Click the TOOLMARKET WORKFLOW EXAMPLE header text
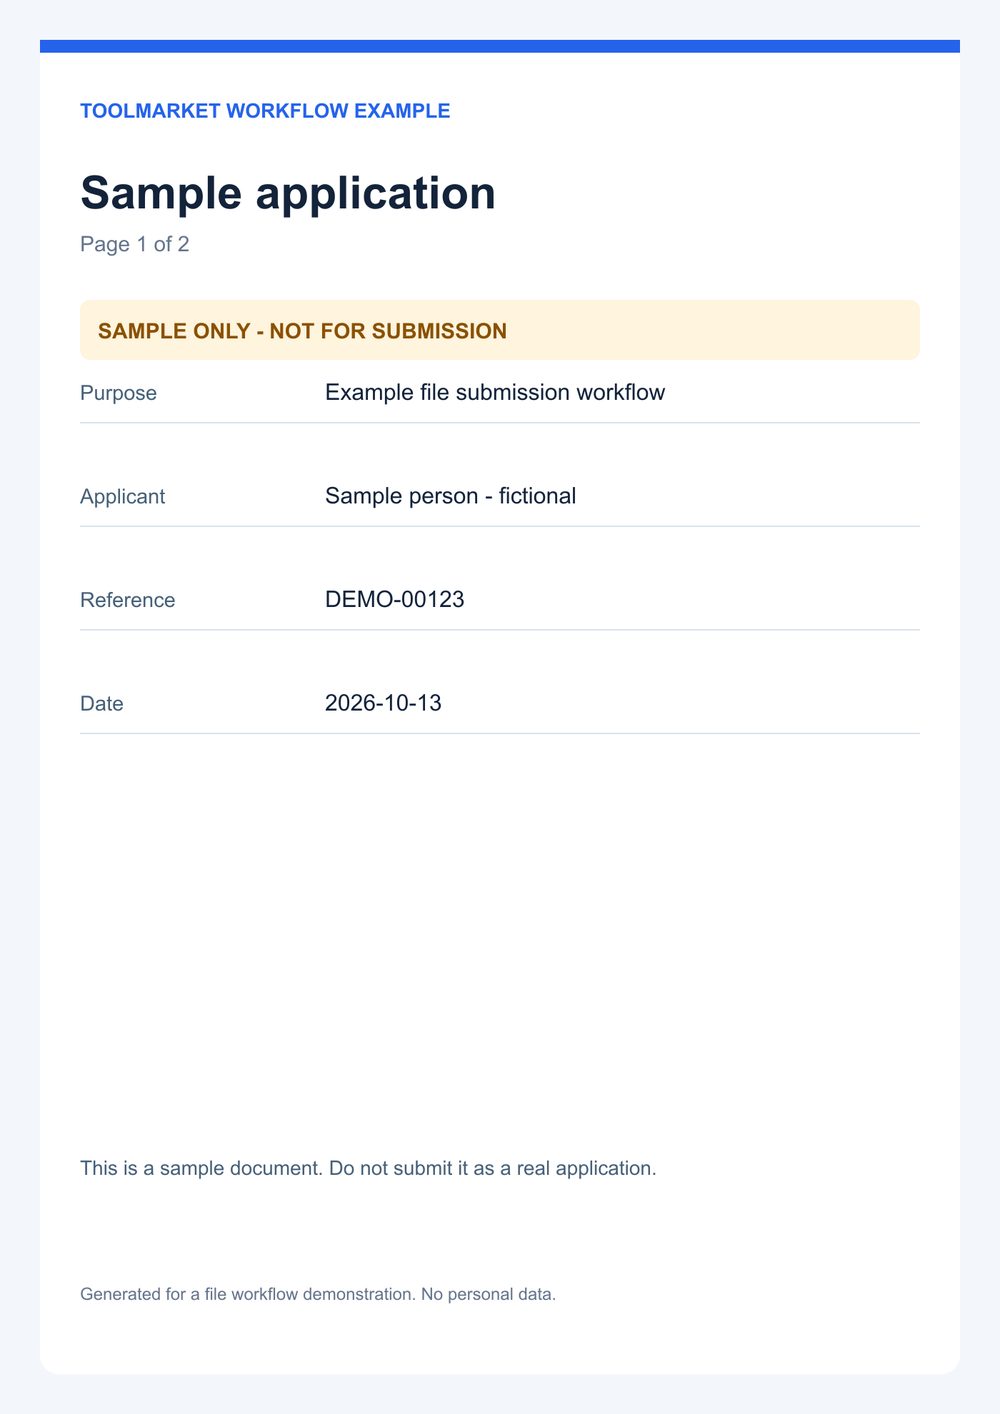This screenshot has height=1414, width=1000. [265, 111]
